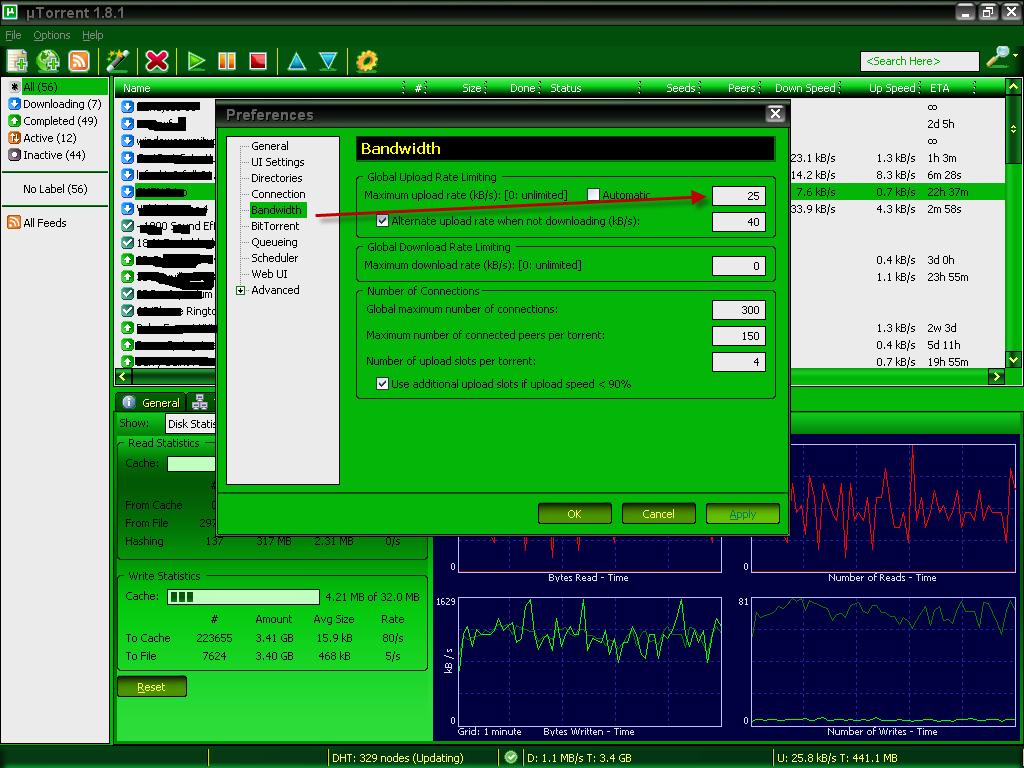Uncheck Alternate upload rate when not downloading
Screen dimensions: 1024x768
[x=382, y=221]
